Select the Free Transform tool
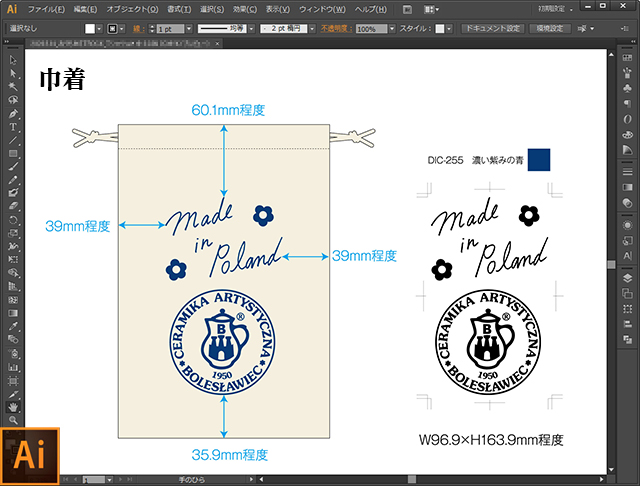The width and height of the screenshot is (640, 486). tap(13, 260)
